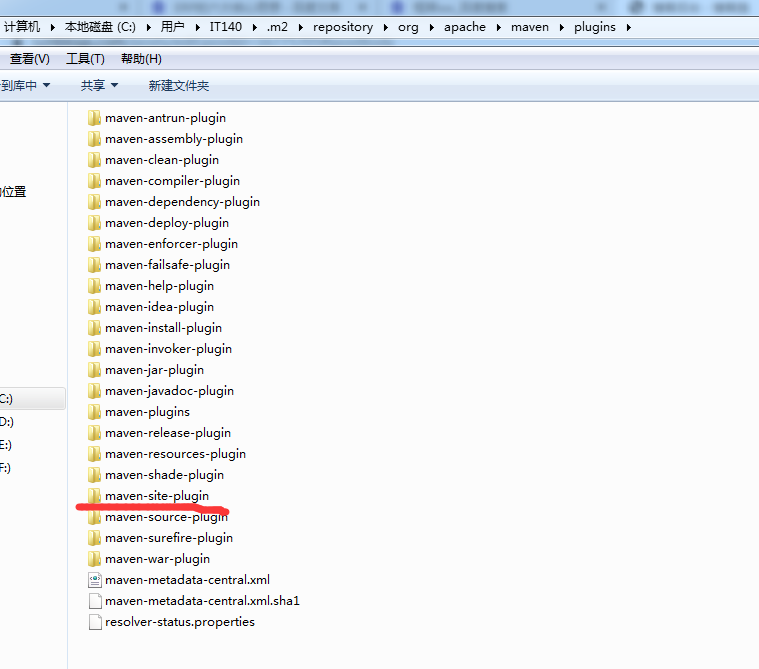Click the maven-dependency-plugin folder icon
The image size is (759, 669).
click(x=94, y=202)
